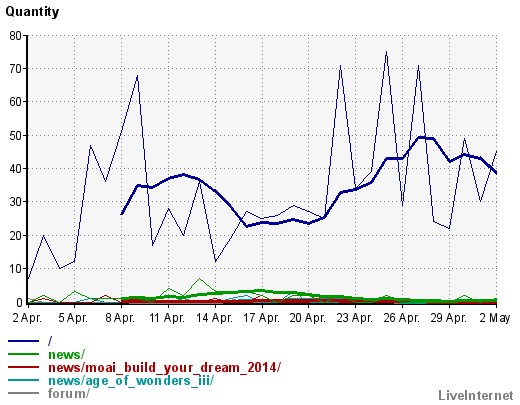
Task: Select the 26 Apr. date axis label
Action: click(x=402, y=318)
